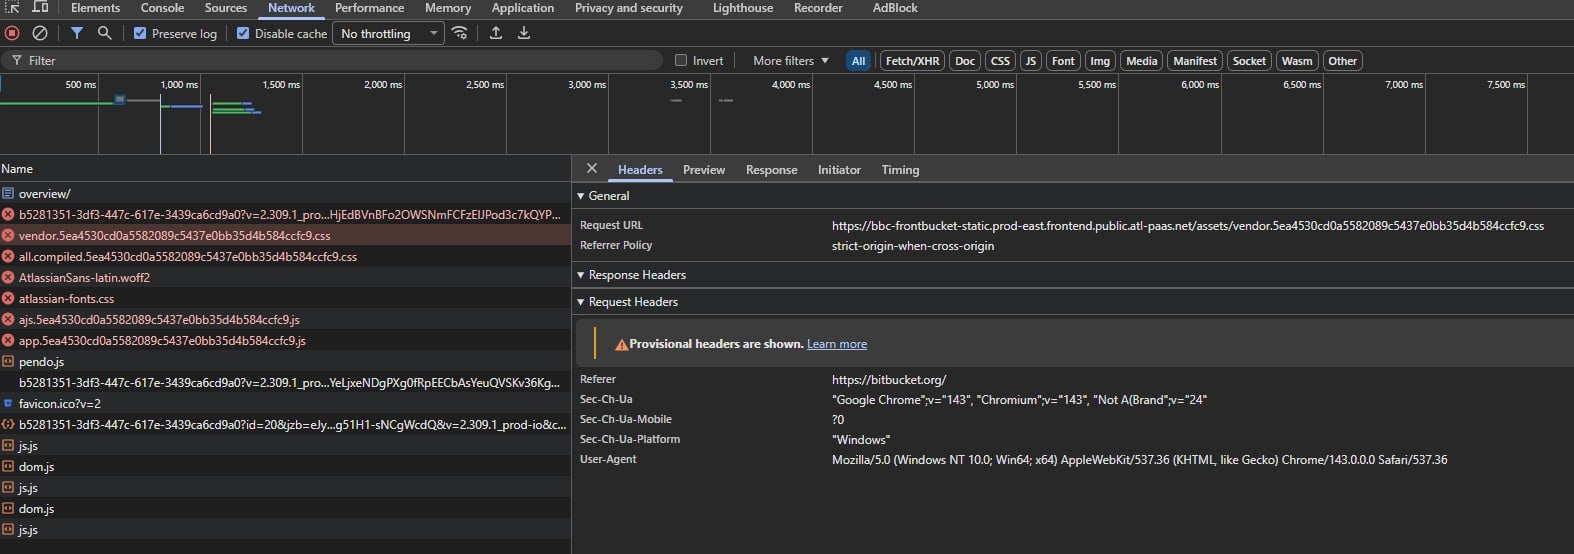
Task: Show the Timing tab of request
Action: coord(900,170)
